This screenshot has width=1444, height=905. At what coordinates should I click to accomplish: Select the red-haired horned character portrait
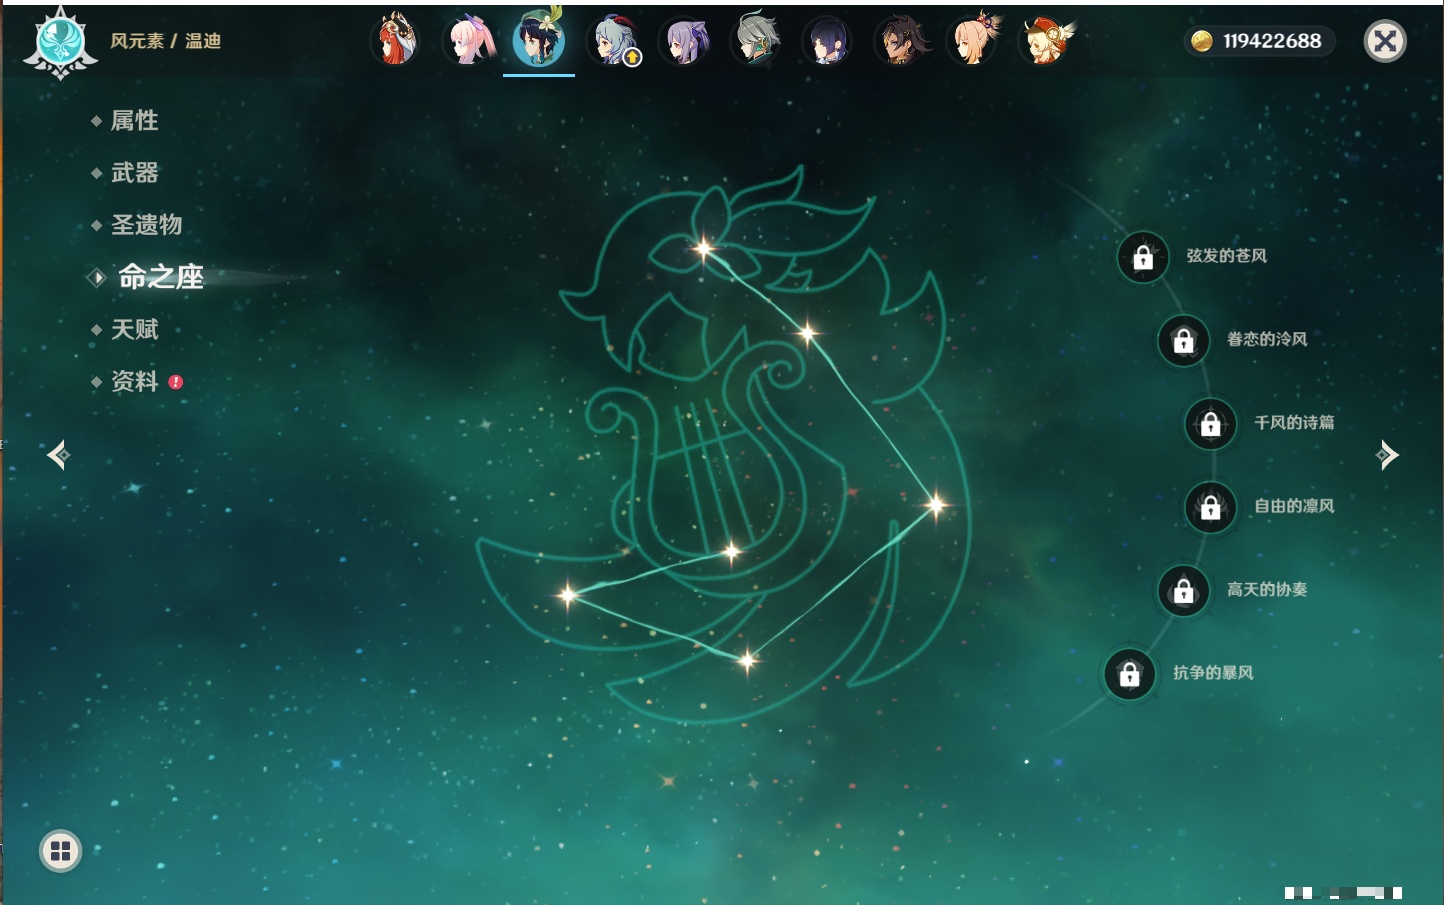coord(396,41)
